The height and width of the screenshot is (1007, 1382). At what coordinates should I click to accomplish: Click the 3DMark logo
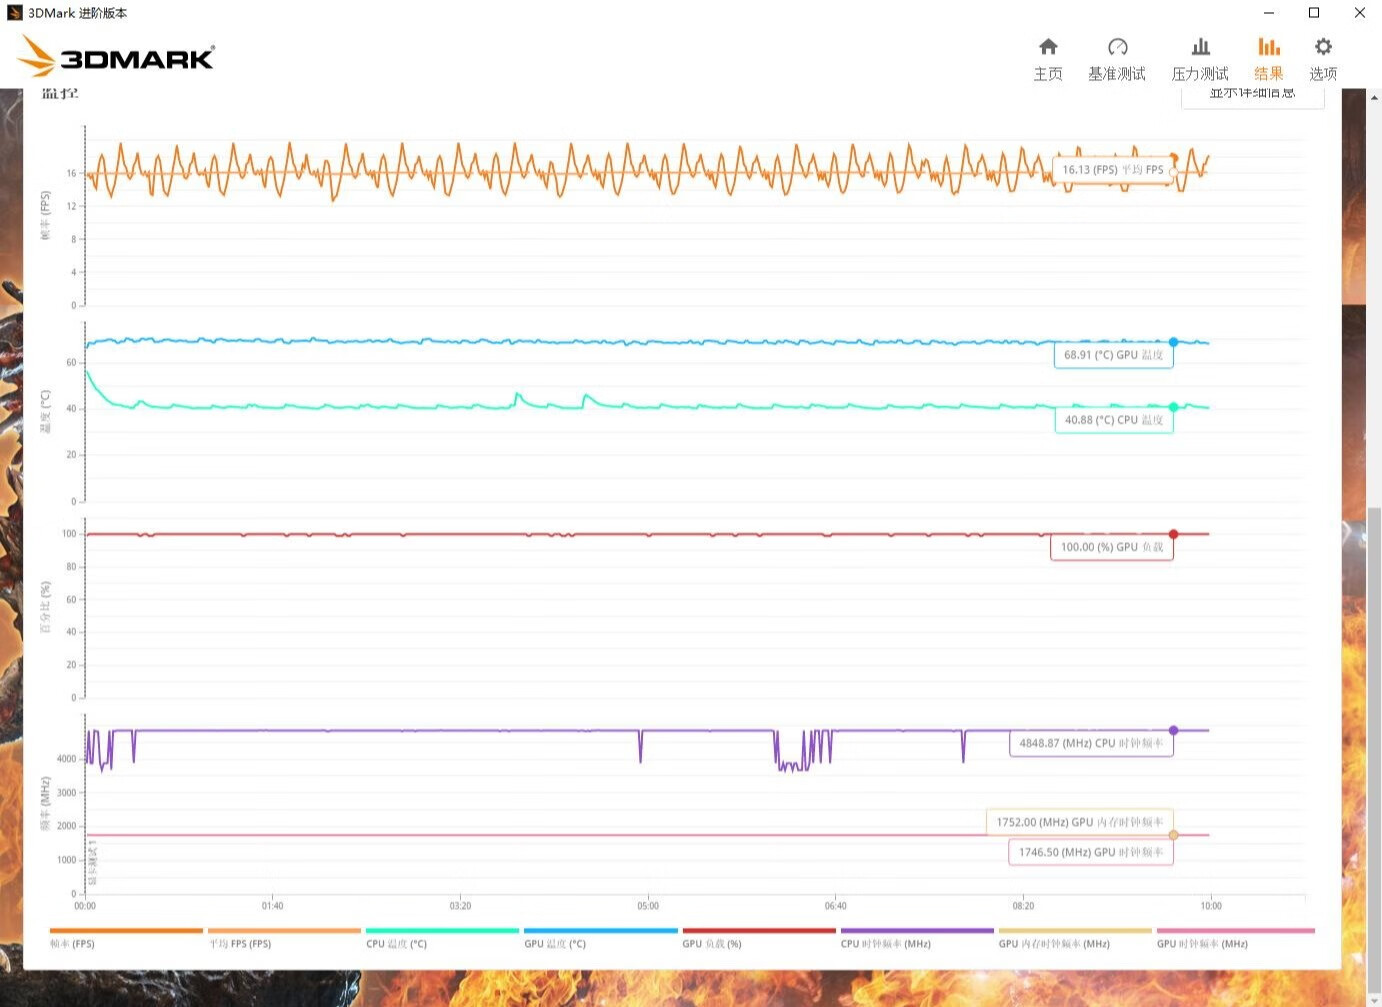(x=117, y=56)
